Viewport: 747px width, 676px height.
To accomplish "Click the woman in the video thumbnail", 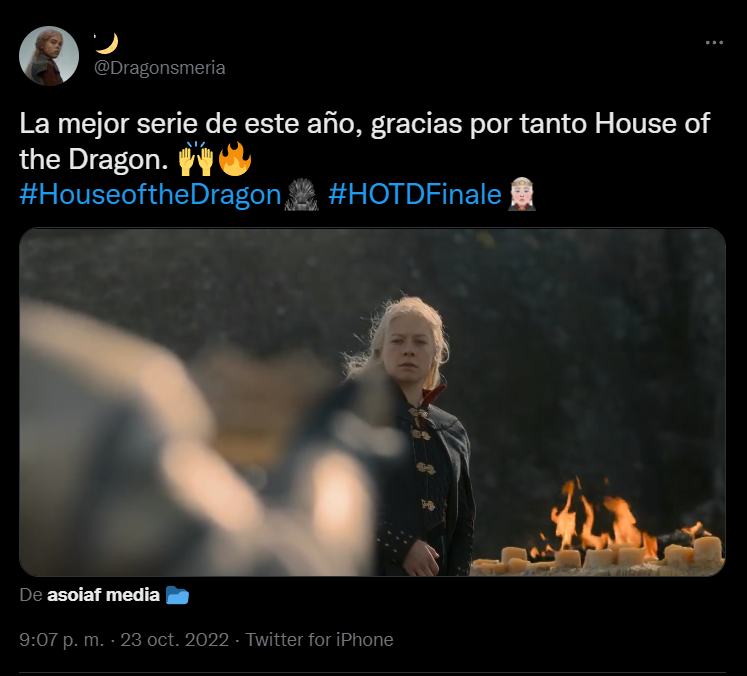I will [x=410, y=436].
